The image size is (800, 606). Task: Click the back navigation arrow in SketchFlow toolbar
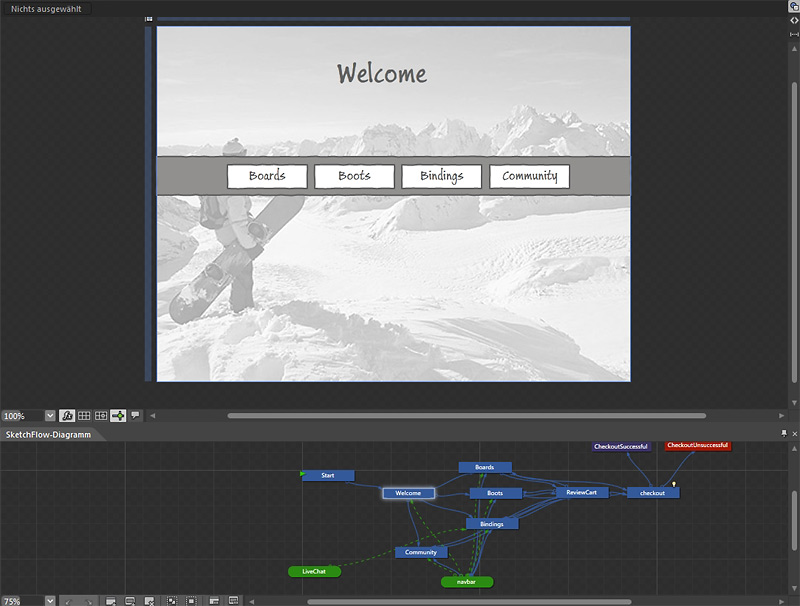click(68, 599)
